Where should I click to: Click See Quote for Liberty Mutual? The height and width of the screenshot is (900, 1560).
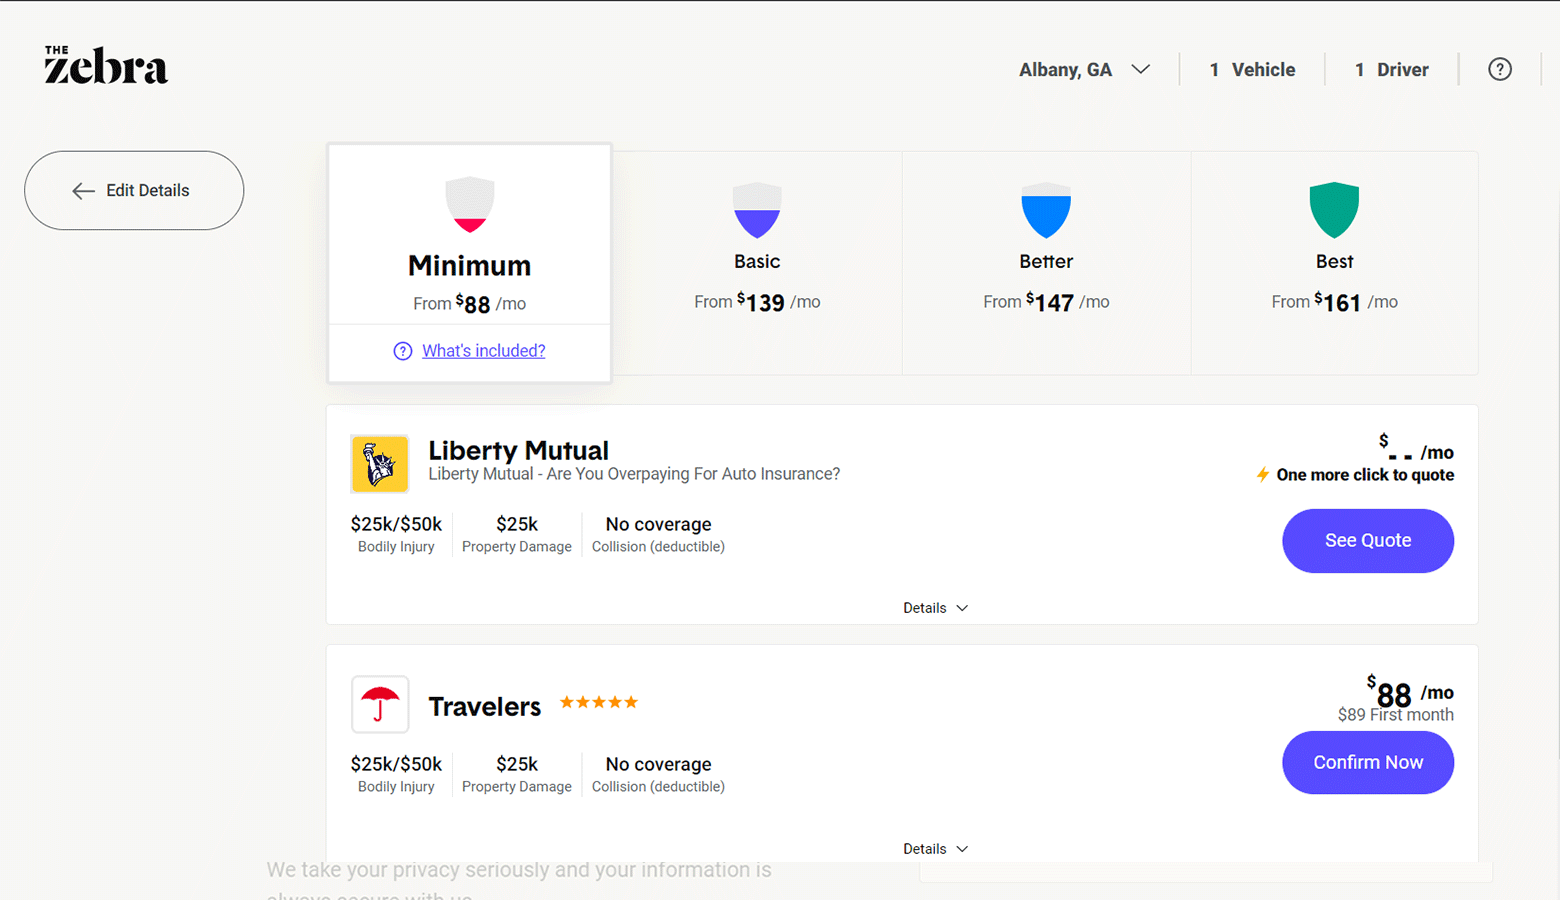pos(1367,541)
